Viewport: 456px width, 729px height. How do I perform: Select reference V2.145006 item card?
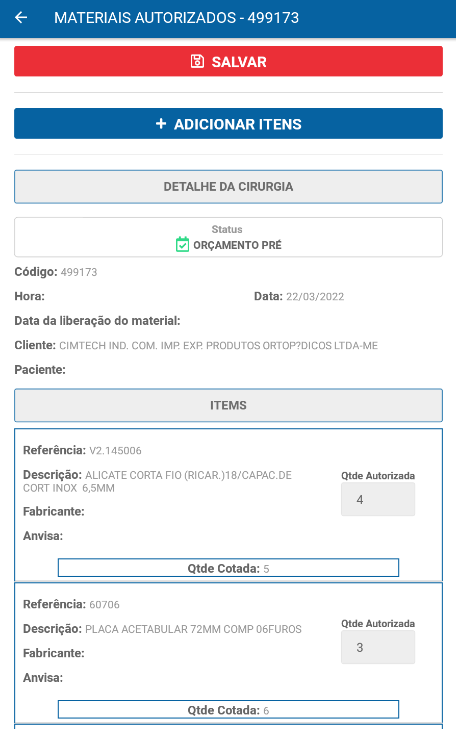click(228, 505)
